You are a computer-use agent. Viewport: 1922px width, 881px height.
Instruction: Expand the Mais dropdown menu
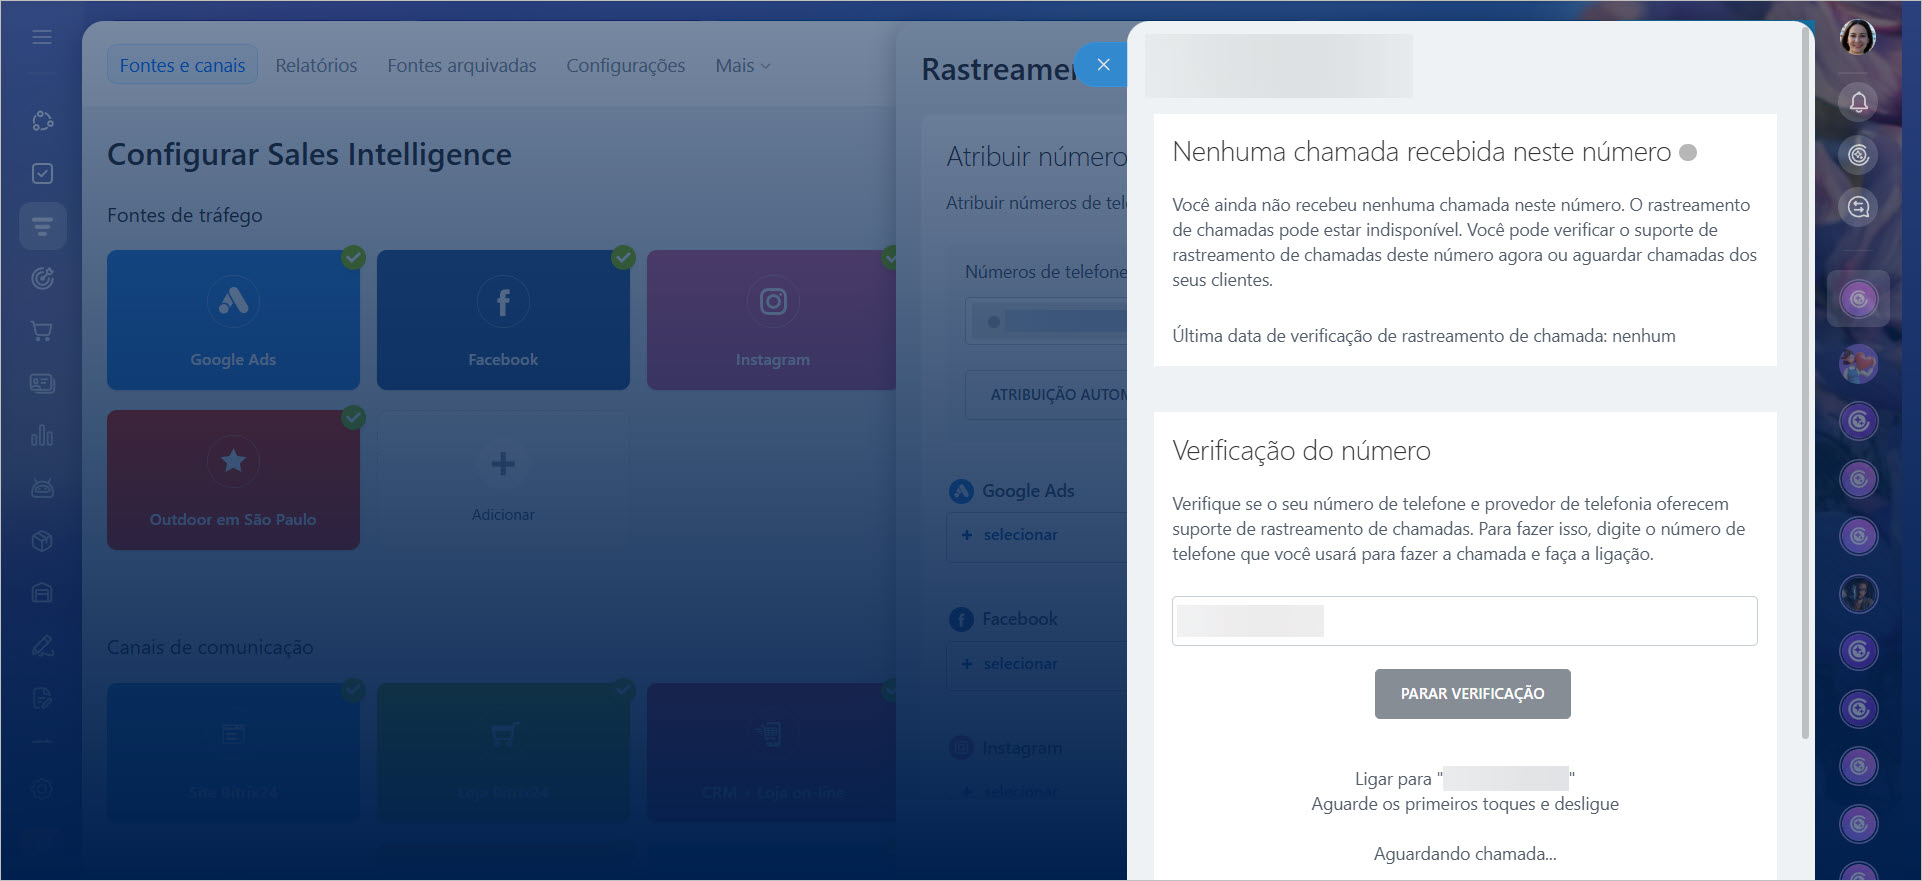click(742, 66)
